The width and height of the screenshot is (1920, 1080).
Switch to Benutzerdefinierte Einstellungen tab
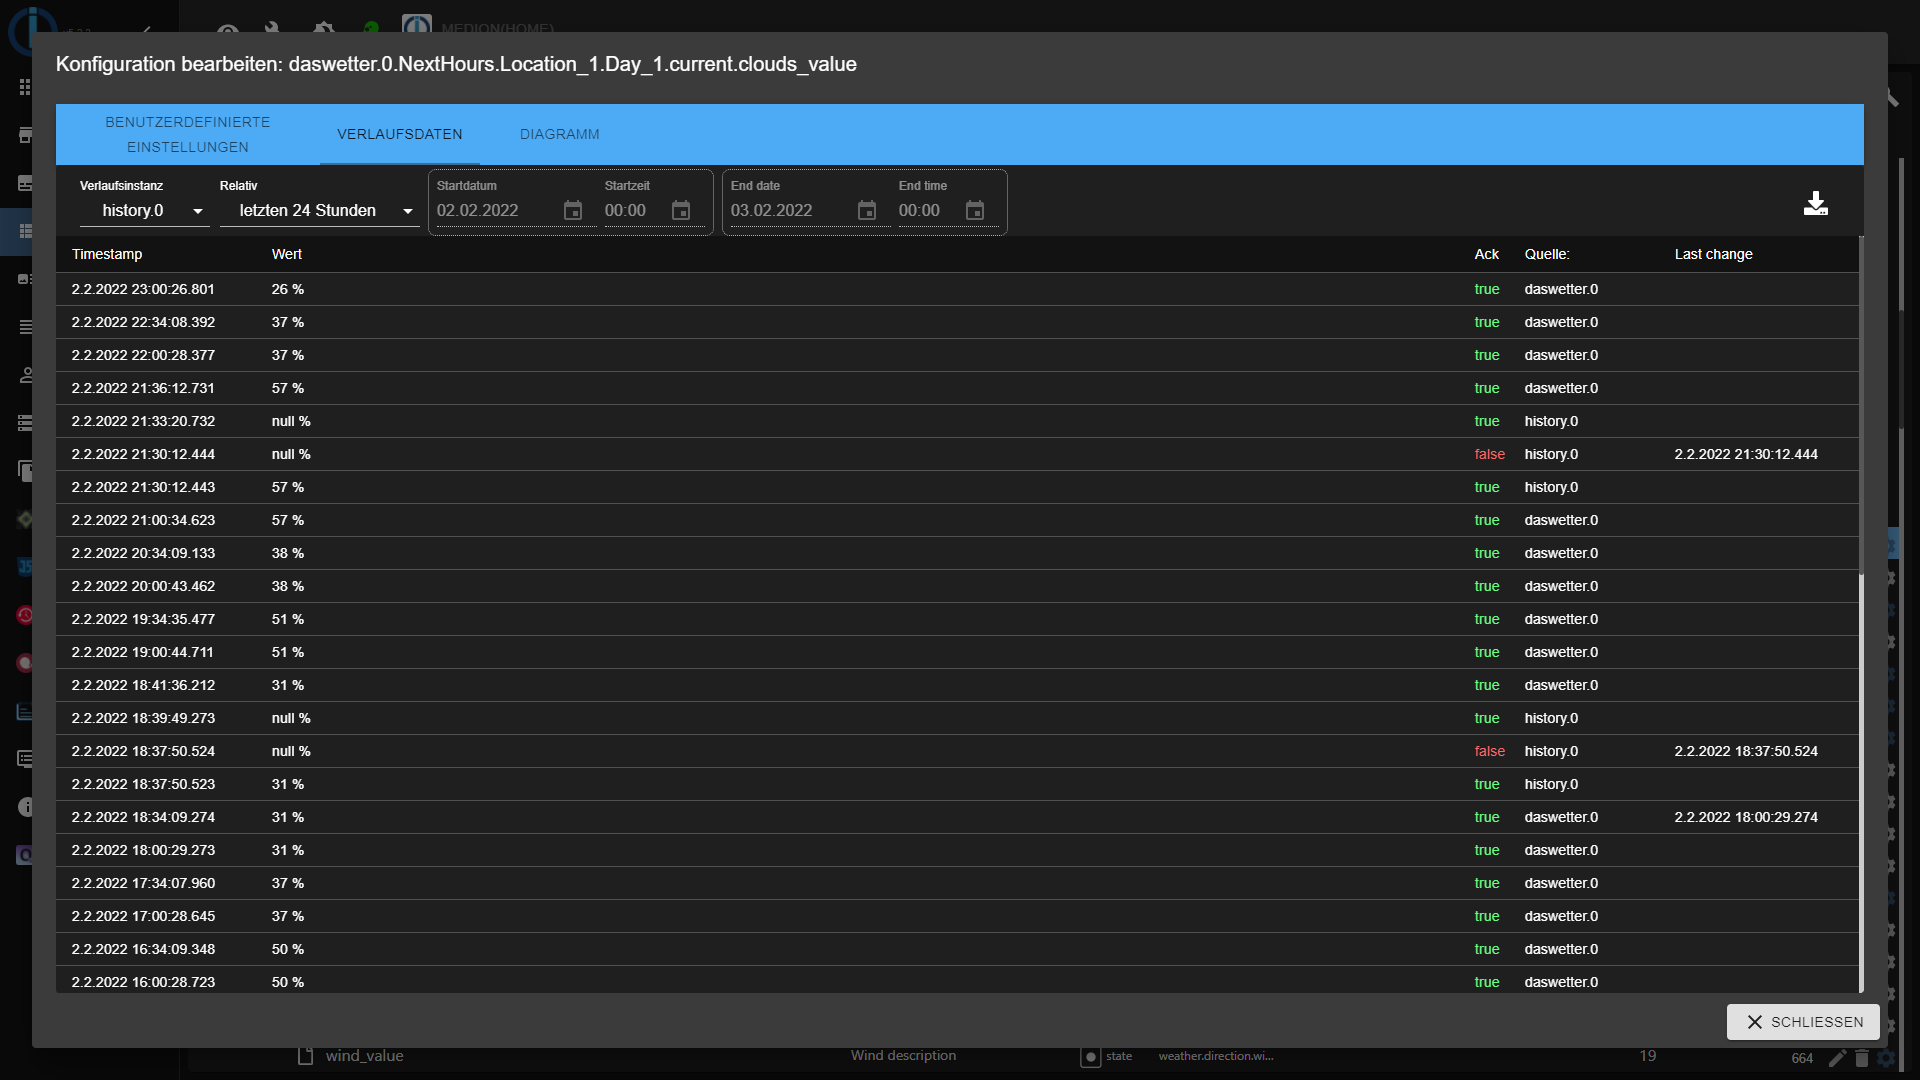pos(187,134)
